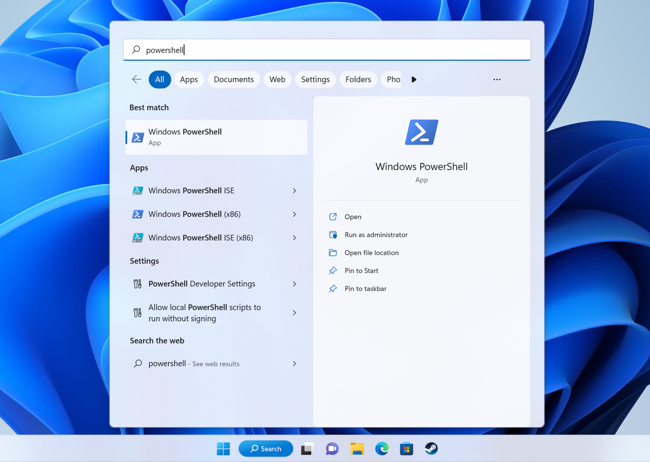Select the Documents filter tab
The height and width of the screenshot is (462, 650).
point(233,79)
